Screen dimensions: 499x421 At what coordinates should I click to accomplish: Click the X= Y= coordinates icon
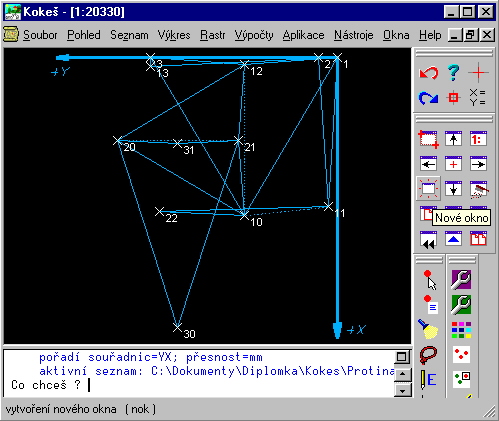tap(478, 97)
